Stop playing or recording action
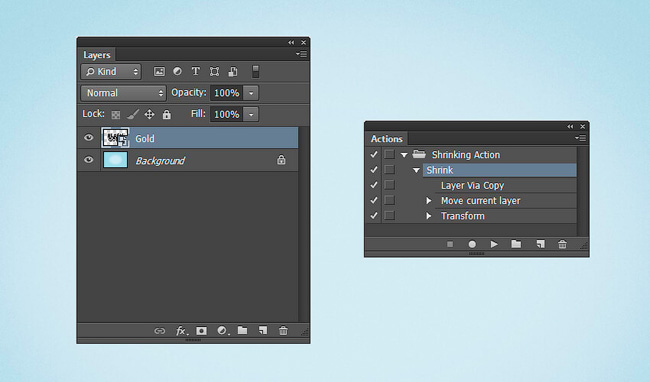This screenshot has width=650, height=382. (x=450, y=244)
